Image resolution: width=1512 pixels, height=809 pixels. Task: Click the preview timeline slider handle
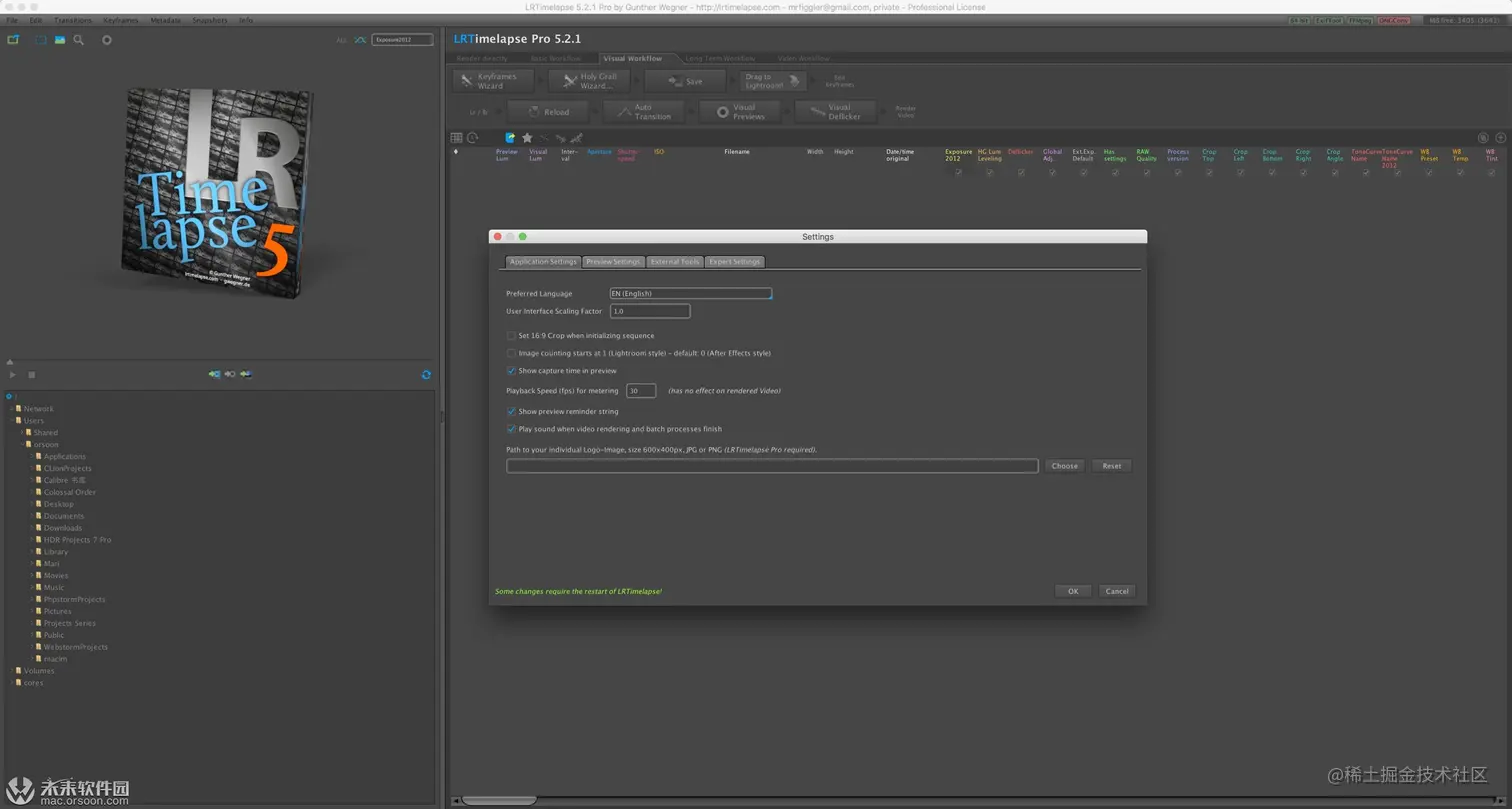click(x=10, y=362)
